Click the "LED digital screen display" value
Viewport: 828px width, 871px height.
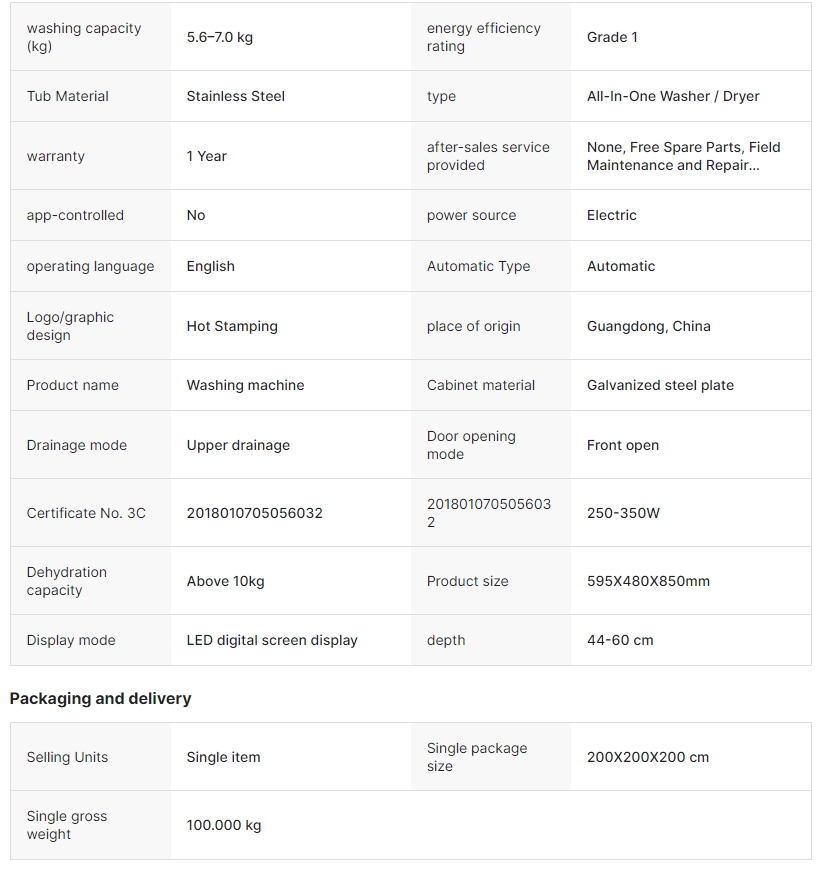pos(272,640)
